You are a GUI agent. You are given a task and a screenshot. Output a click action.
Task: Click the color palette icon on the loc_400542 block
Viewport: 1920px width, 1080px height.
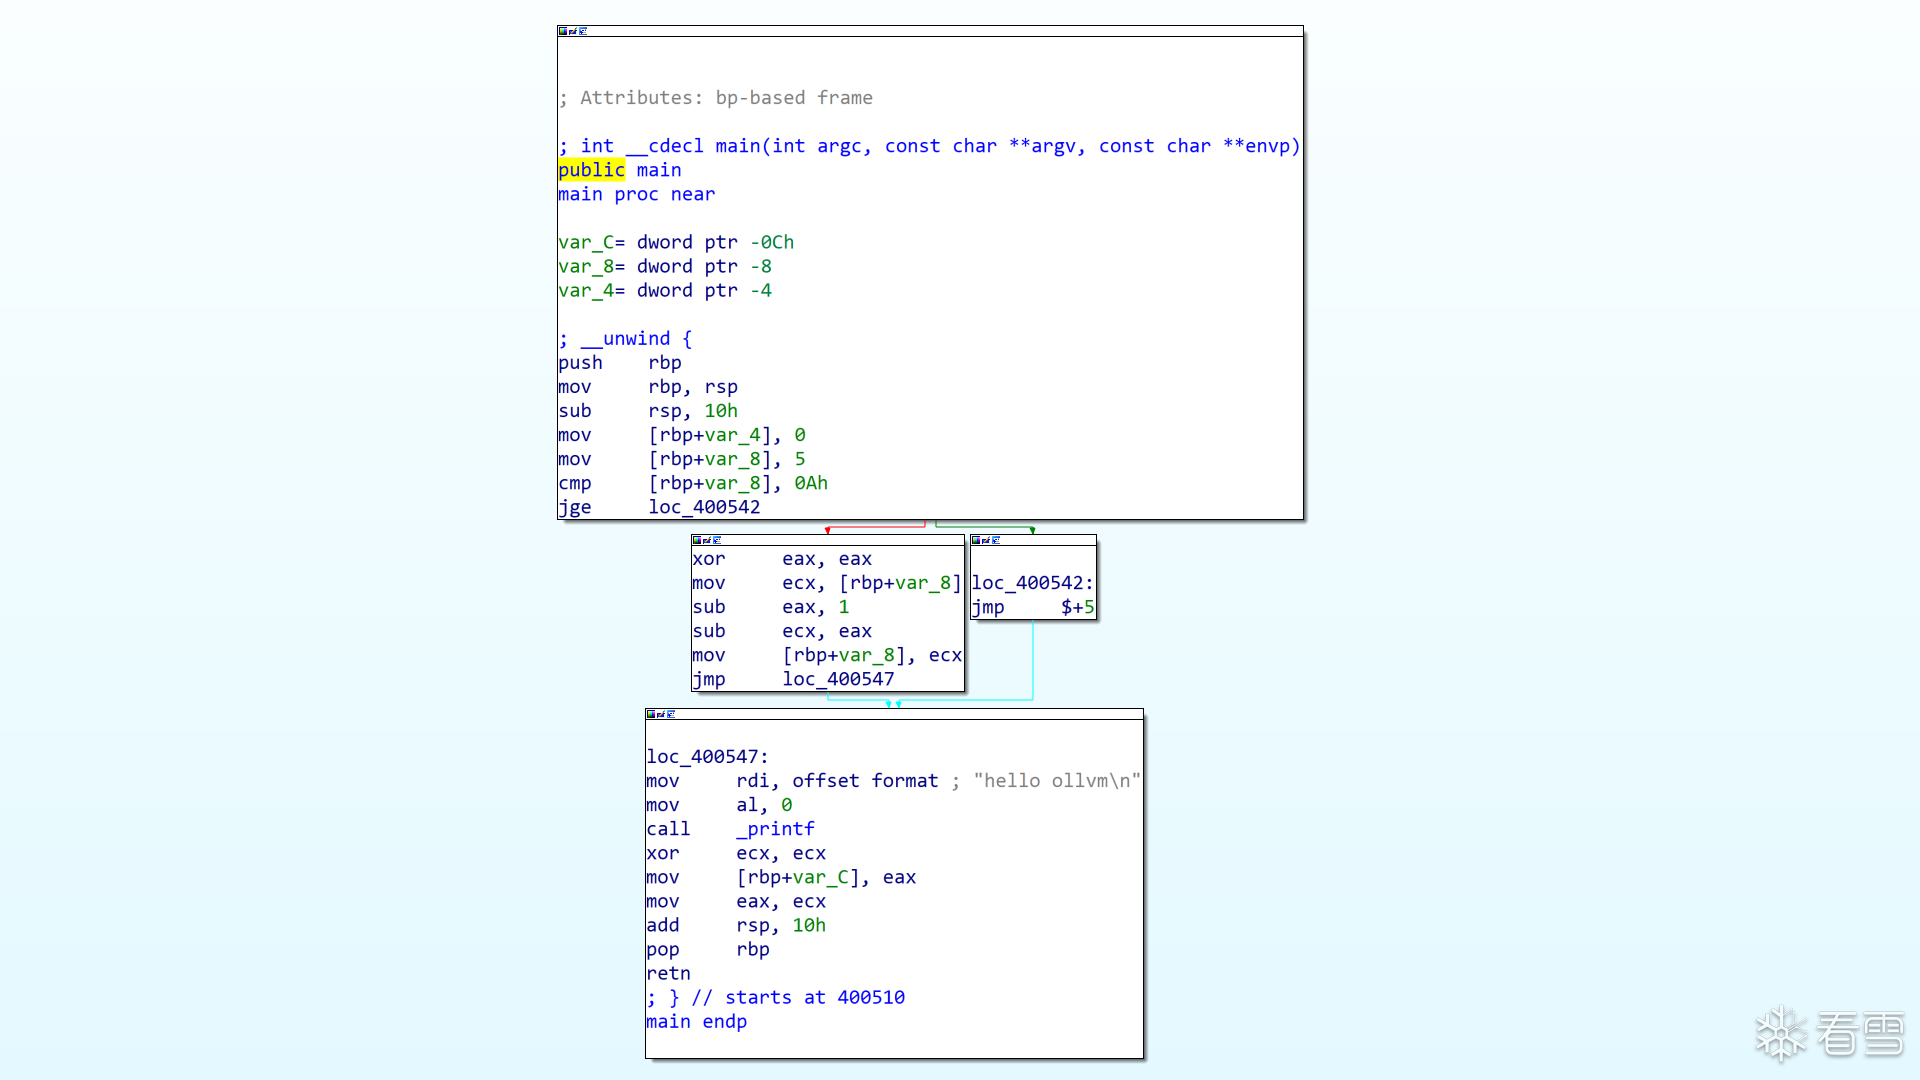[976, 540]
